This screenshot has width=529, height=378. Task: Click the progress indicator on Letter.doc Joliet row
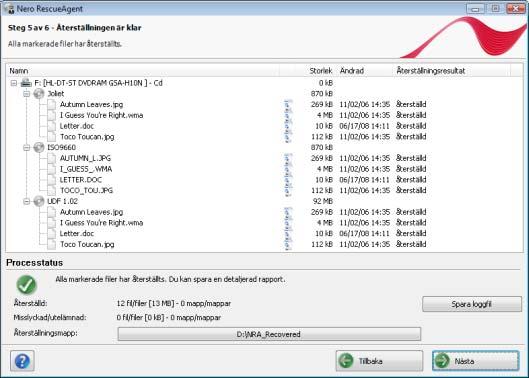pos(288,126)
